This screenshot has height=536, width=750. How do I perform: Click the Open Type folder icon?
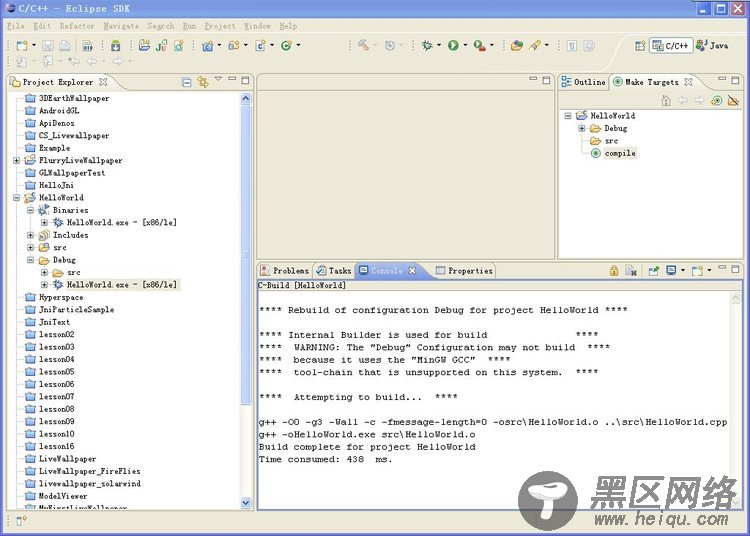point(517,45)
